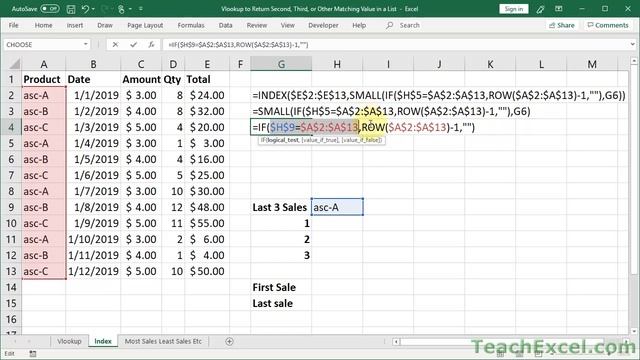Switch to the View ribbon tab
Viewport: 640px width, 360px height.
pos(287,25)
